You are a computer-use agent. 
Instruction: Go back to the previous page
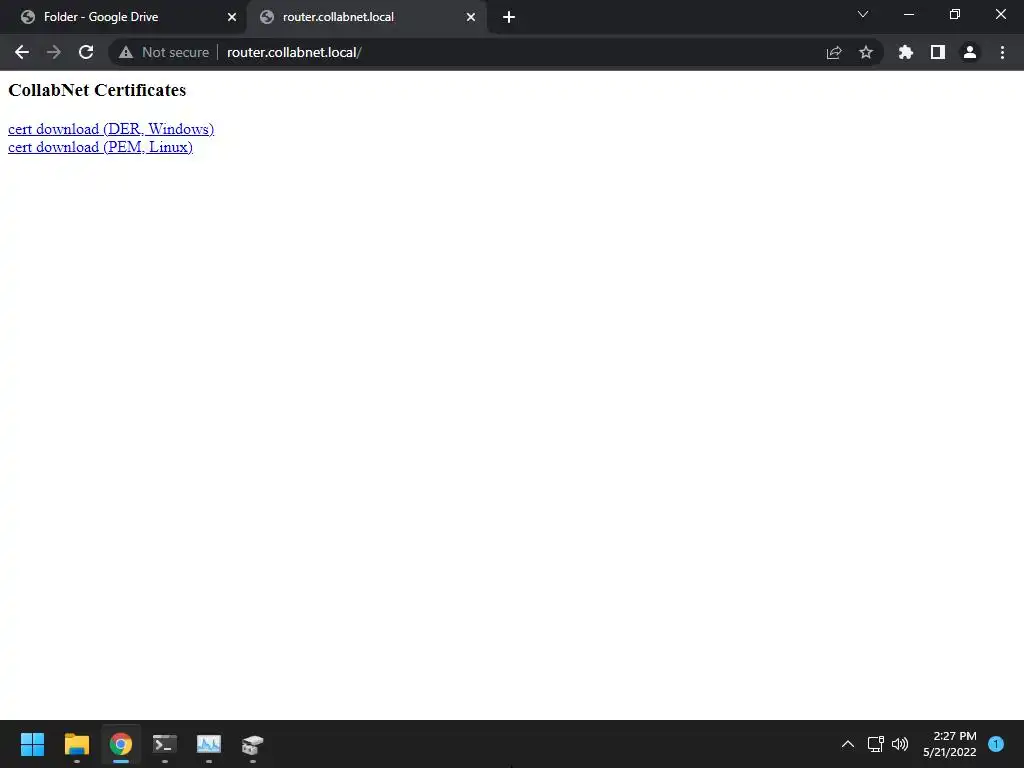(22, 52)
